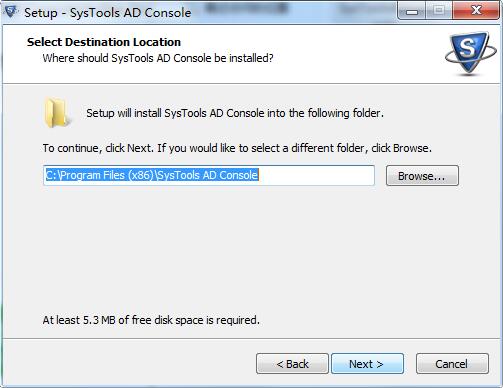
Task: Click the Select Destination Location heading
Action: 104,42
